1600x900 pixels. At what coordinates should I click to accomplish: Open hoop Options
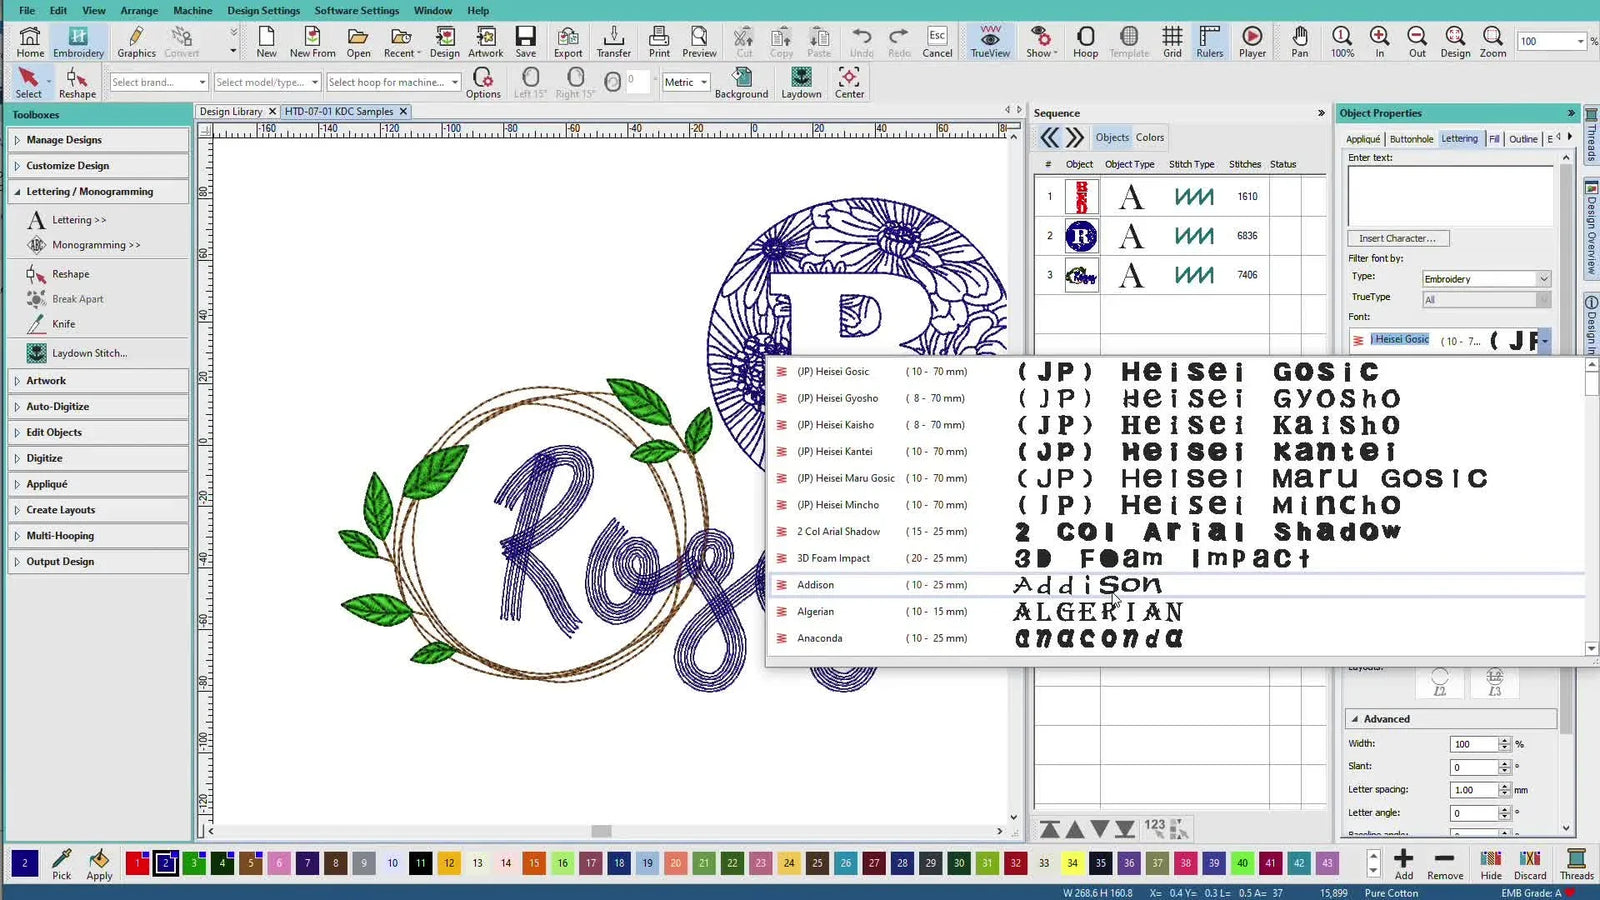(483, 82)
